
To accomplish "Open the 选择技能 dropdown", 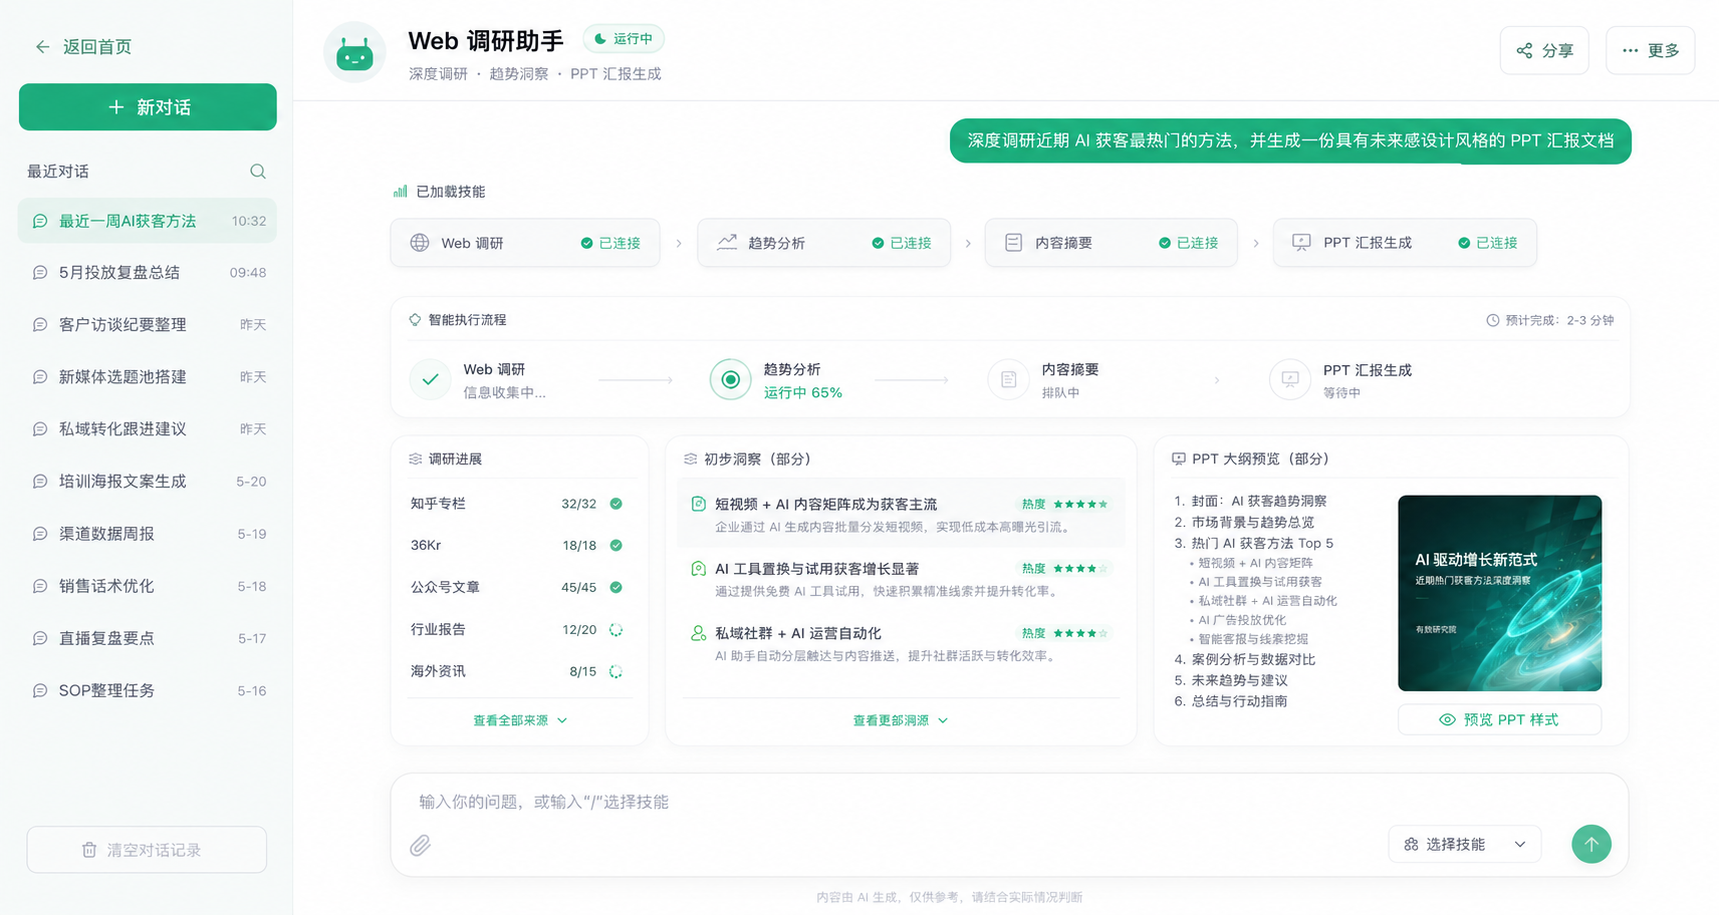I will pos(1465,844).
